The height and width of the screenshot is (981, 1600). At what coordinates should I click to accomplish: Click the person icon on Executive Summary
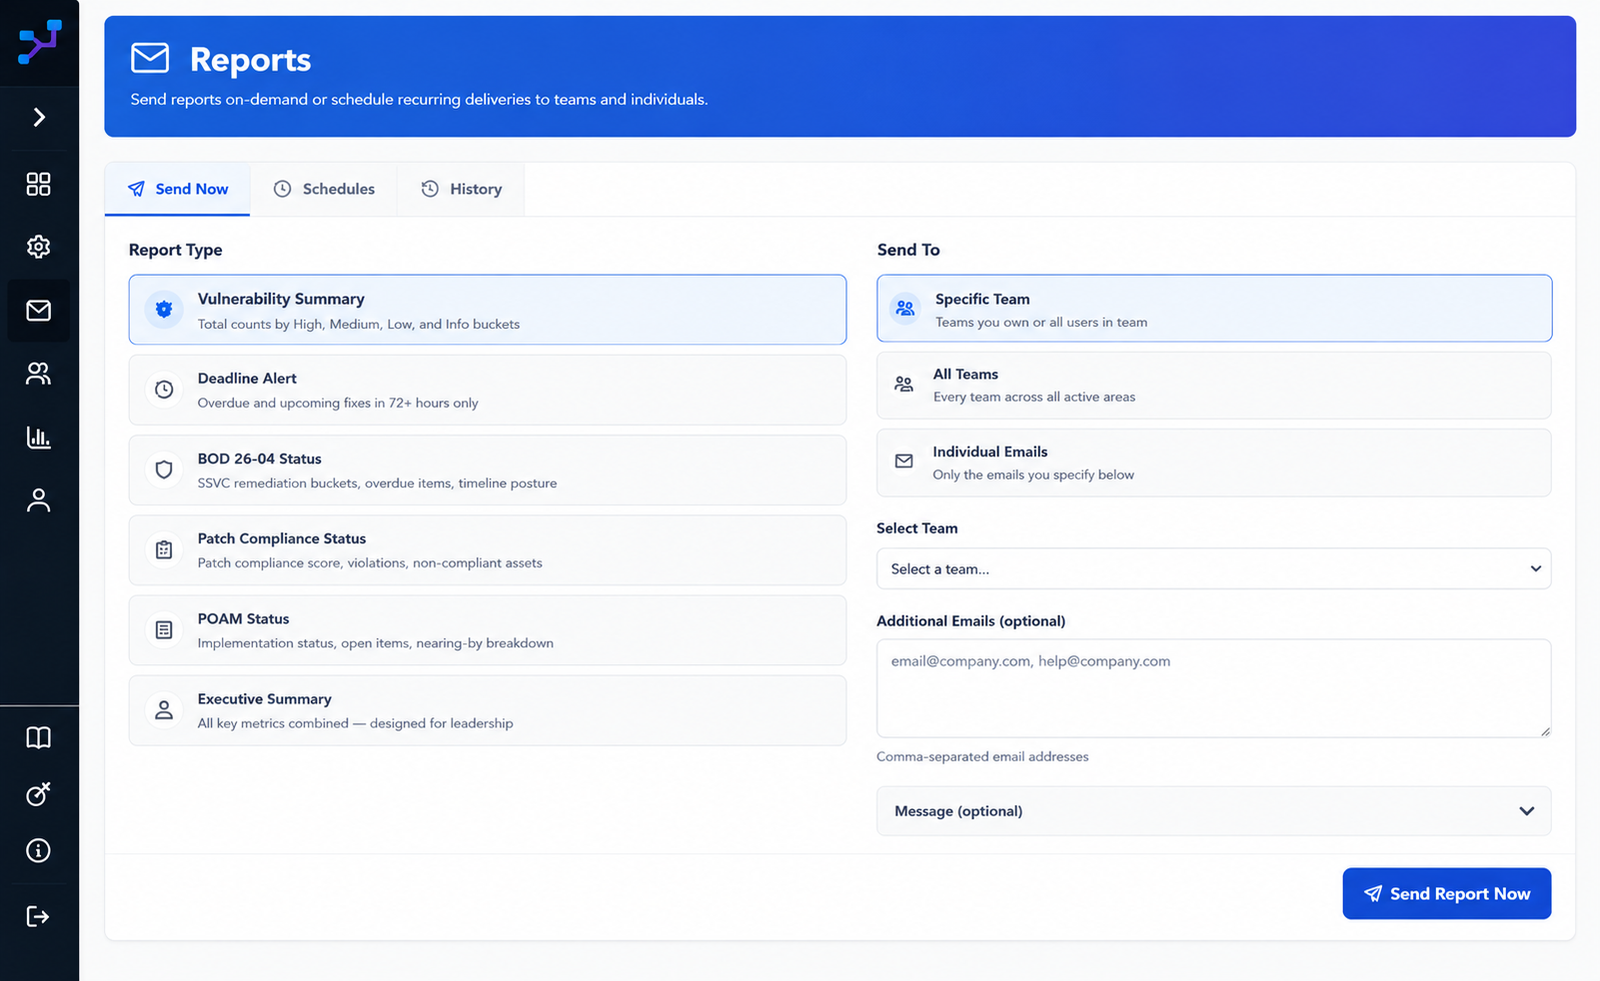pos(164,710)
